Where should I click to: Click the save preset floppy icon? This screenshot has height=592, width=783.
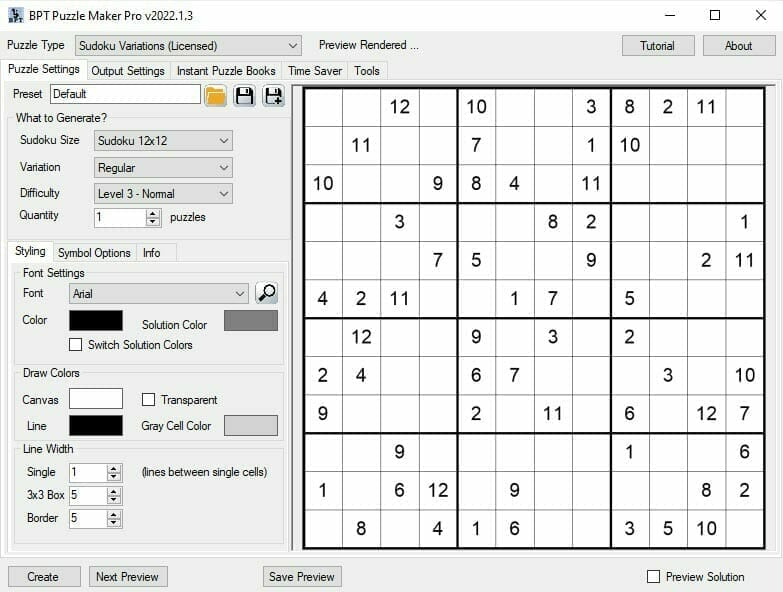tap(244, 95)
